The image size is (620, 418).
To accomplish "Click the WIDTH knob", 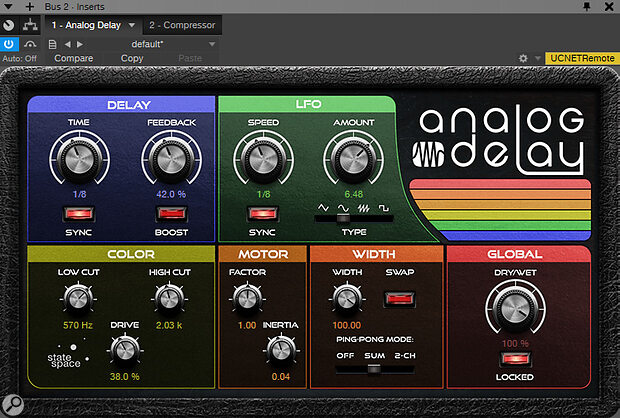I will point(347,299).
